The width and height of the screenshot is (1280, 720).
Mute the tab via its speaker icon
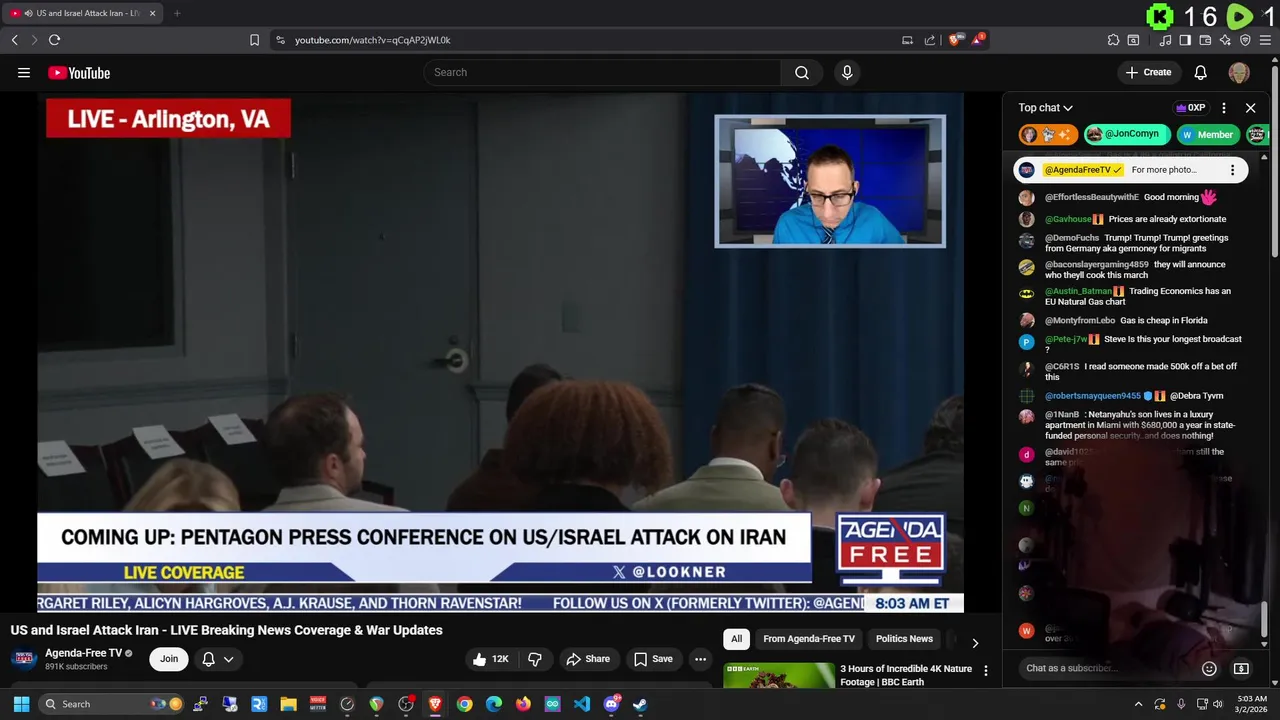coord(28,13)
